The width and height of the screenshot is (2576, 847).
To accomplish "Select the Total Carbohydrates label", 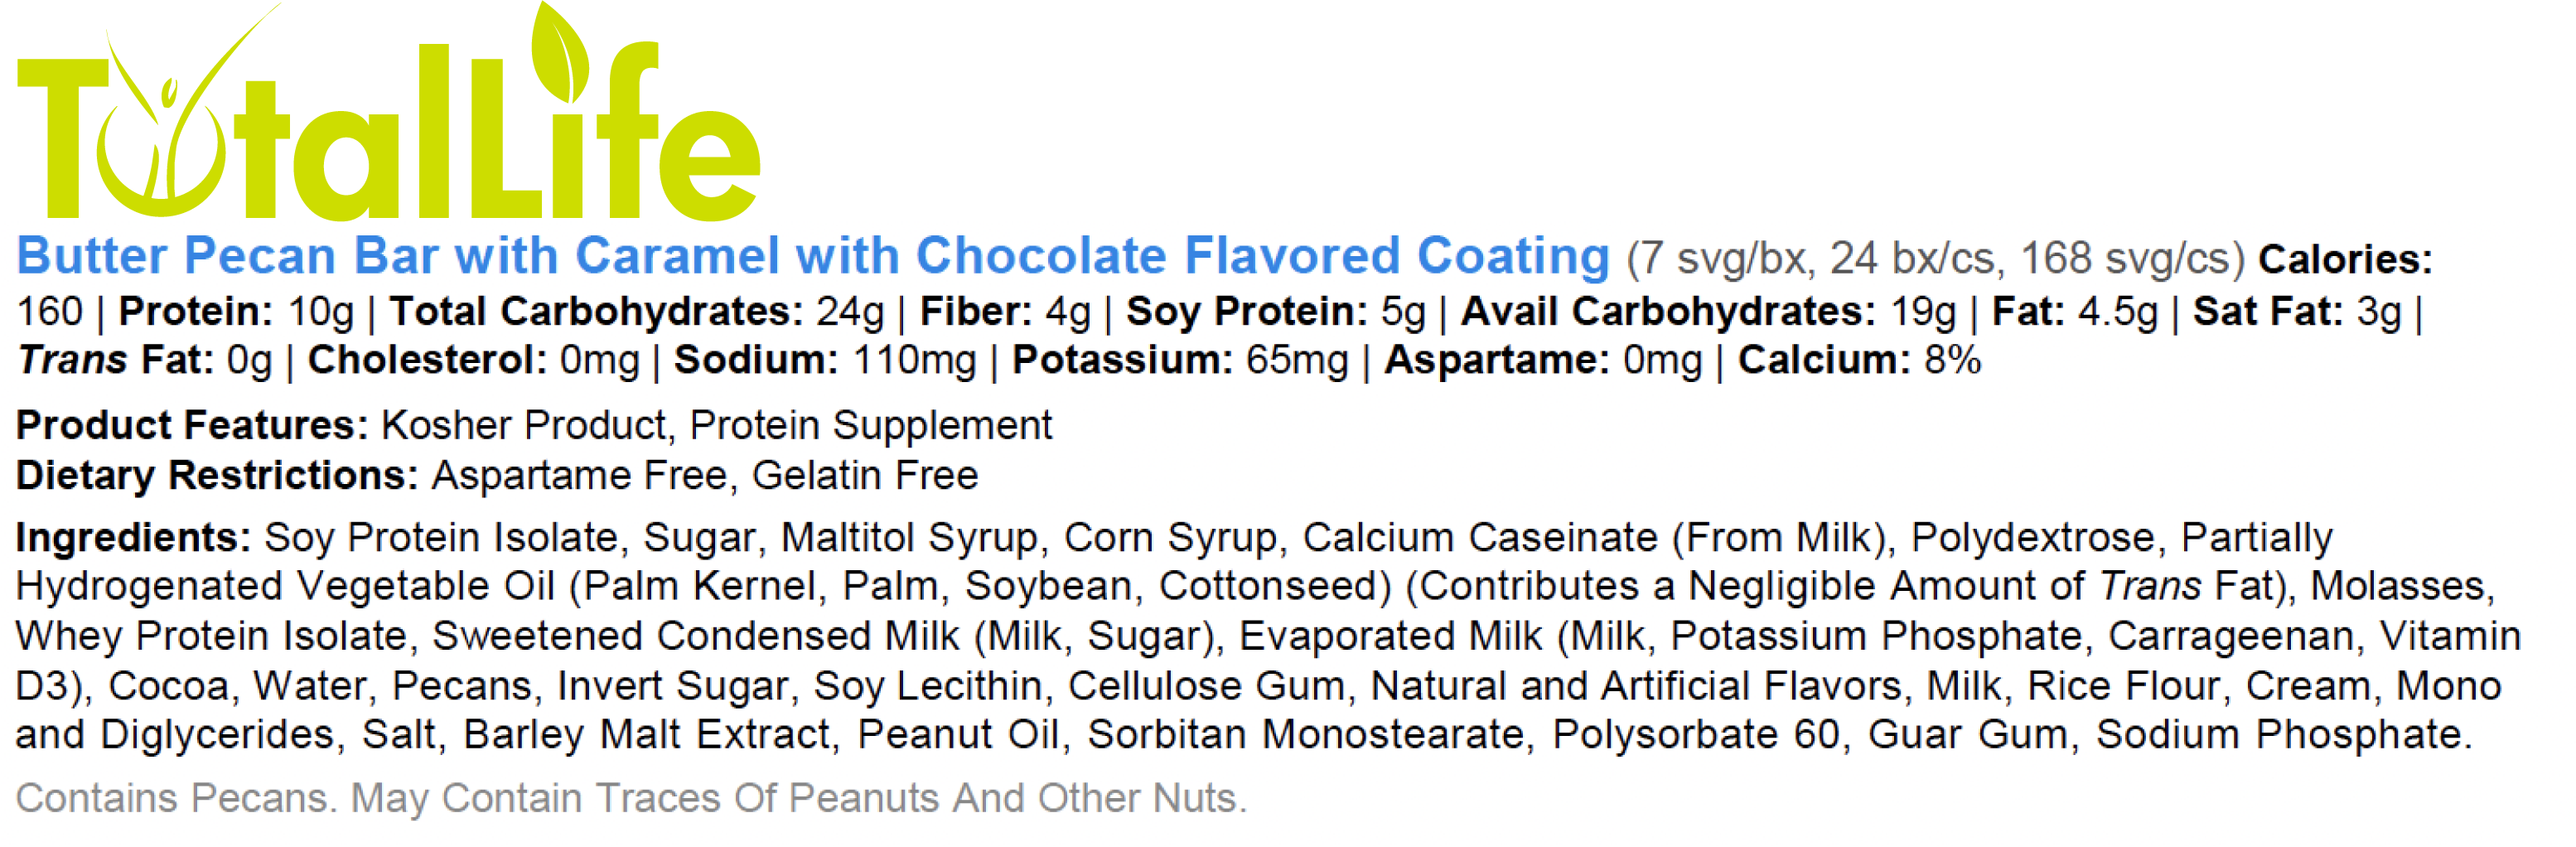I will 596,312.
